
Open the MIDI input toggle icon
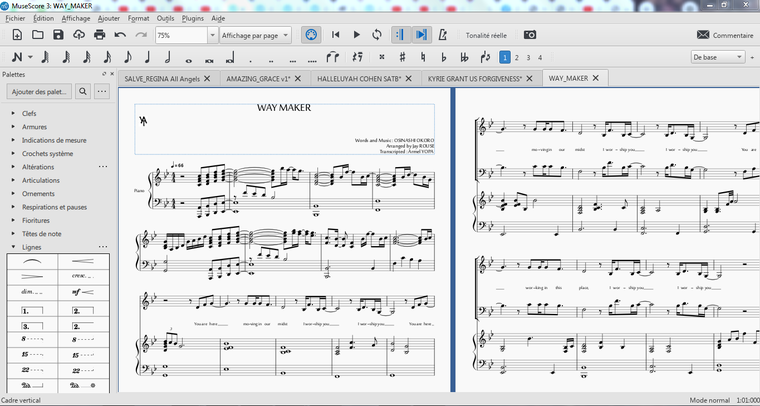pyautogui.click(x=311, y=35)
